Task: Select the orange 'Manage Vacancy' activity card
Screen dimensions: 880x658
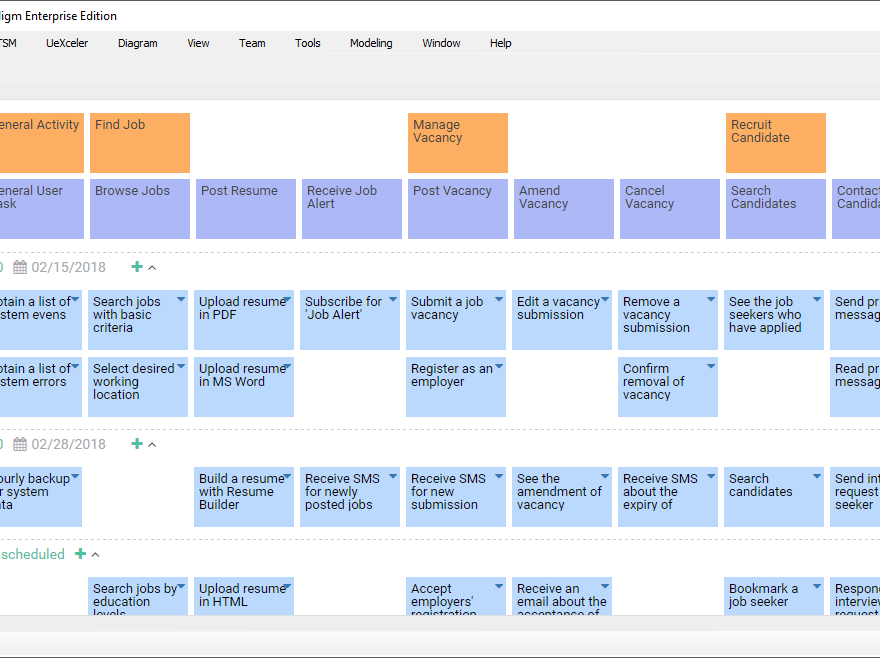Action: coord(458,143)
